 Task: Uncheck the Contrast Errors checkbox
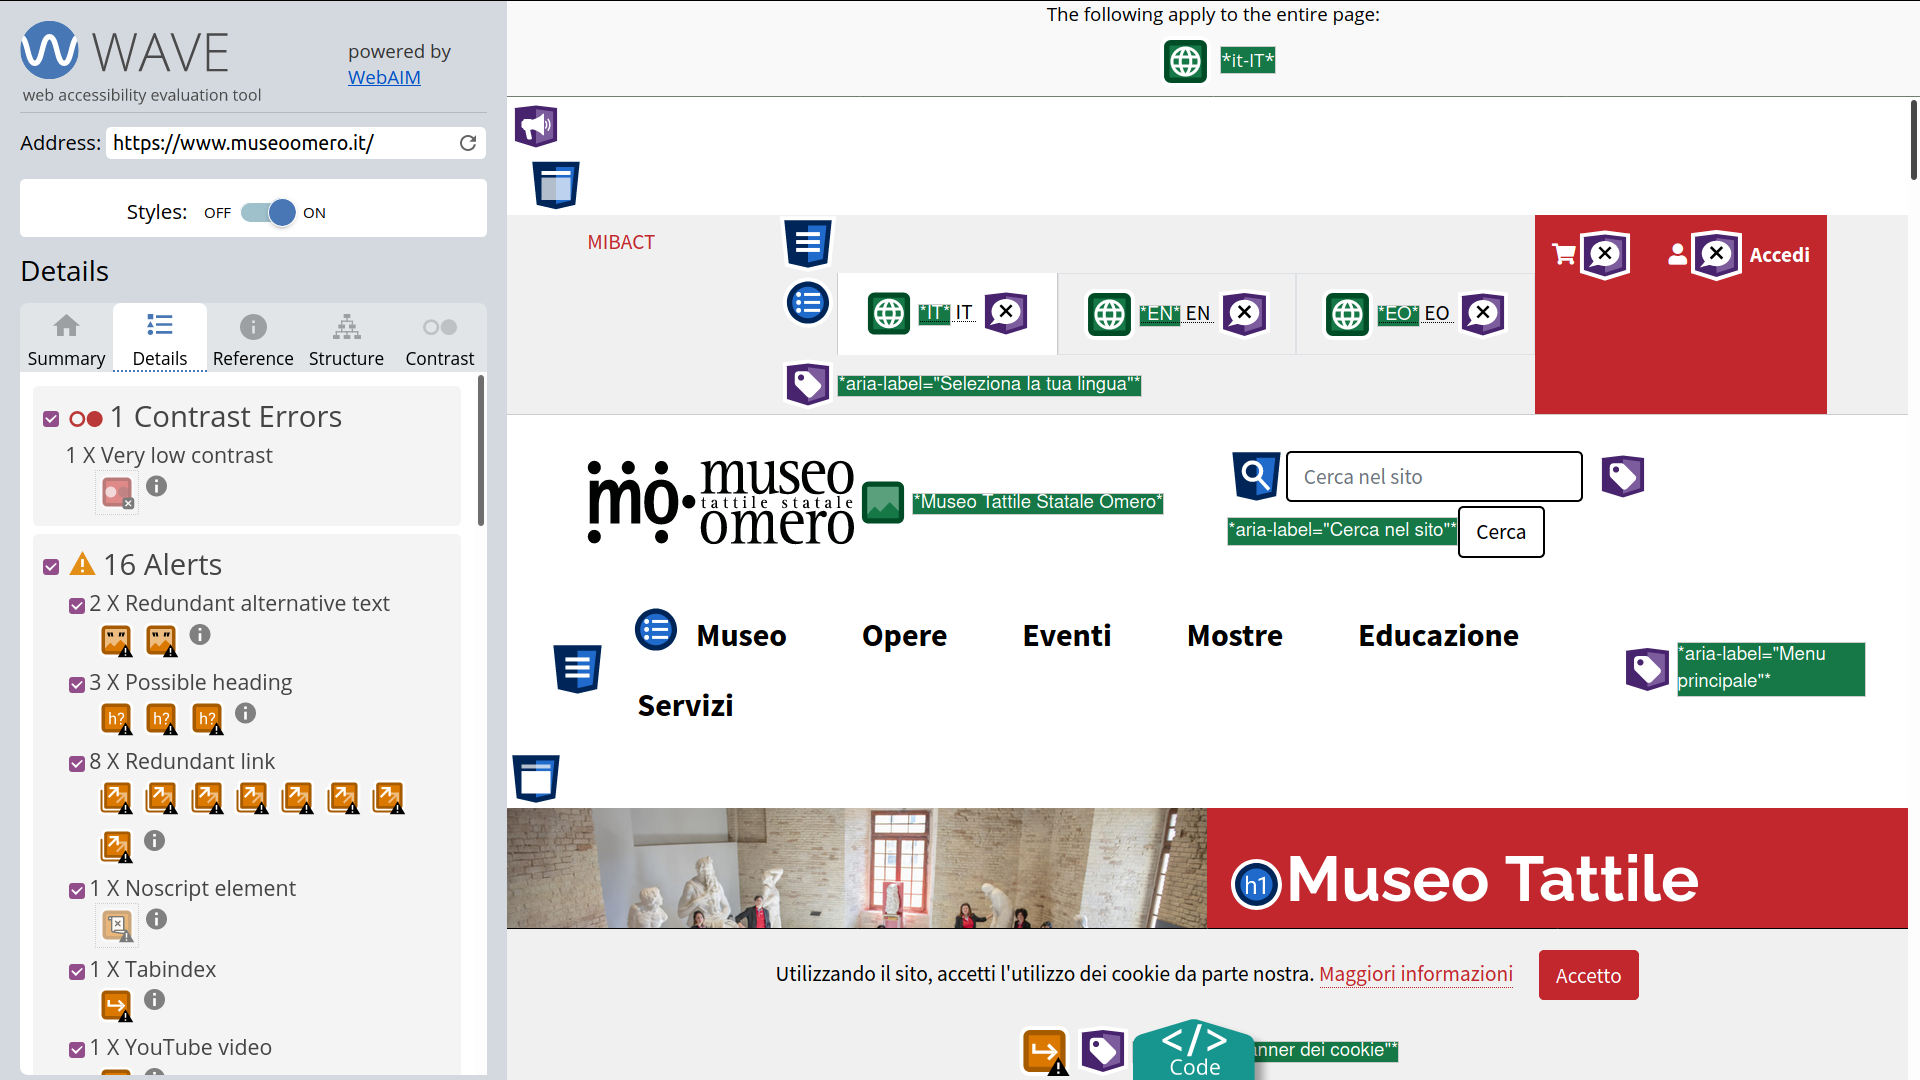(51, 419)
